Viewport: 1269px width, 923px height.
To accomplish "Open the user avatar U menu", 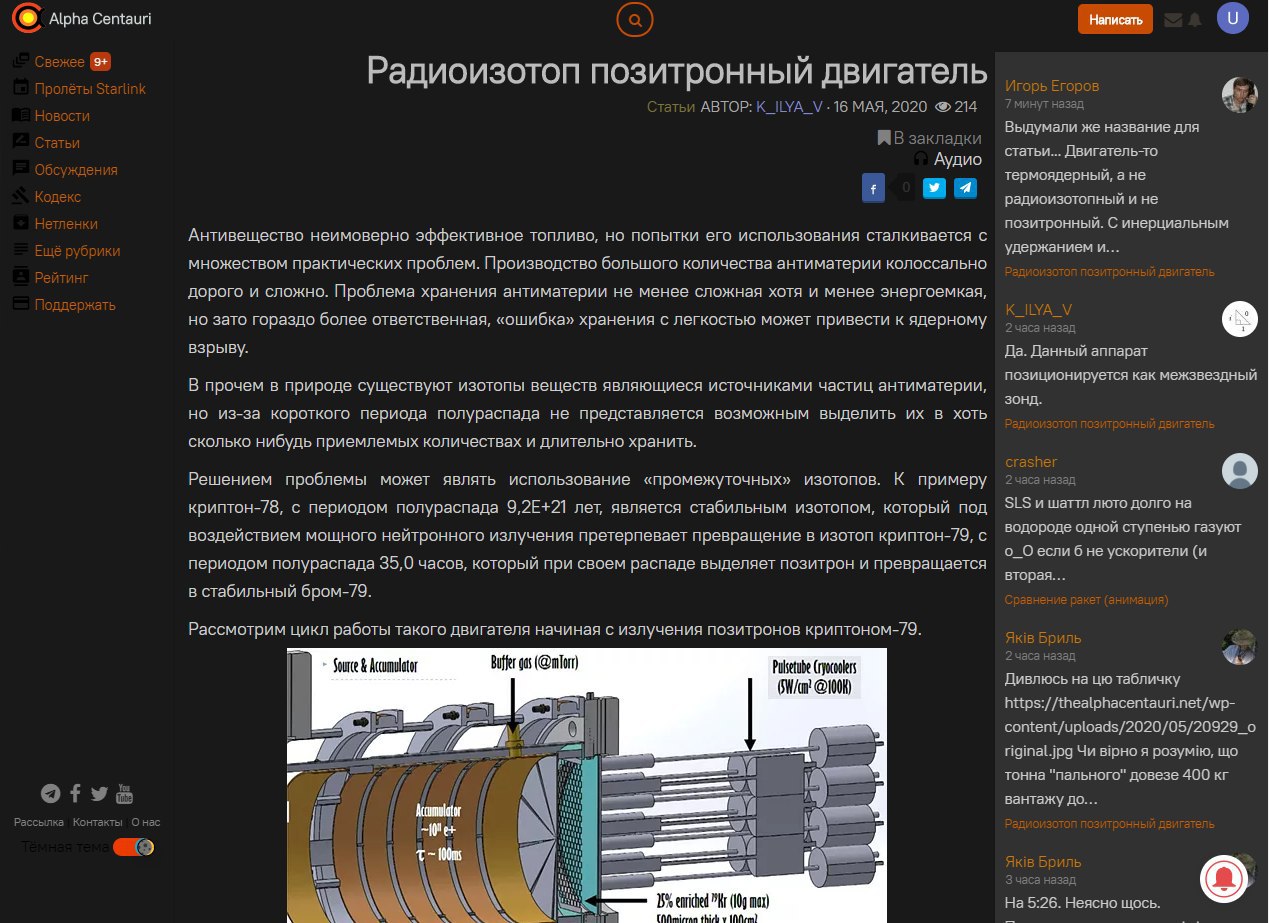I will [1232, 18].
